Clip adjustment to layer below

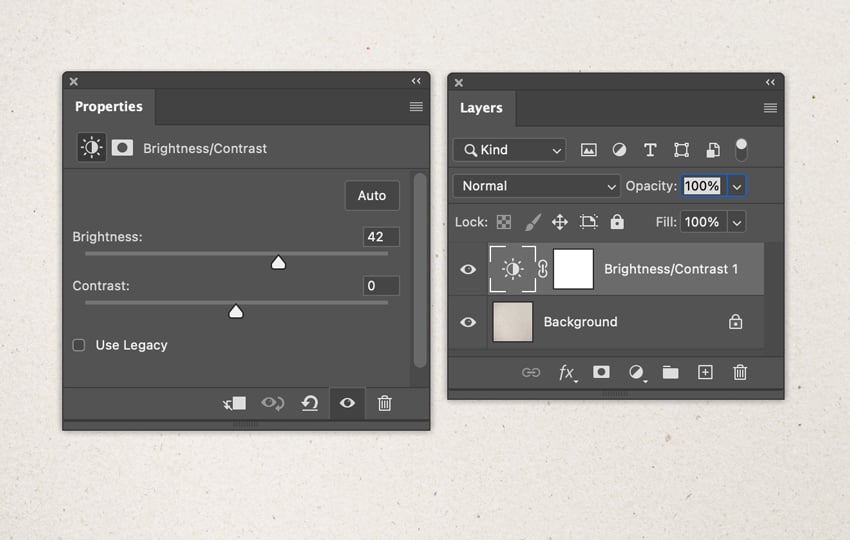click(234, 403)
